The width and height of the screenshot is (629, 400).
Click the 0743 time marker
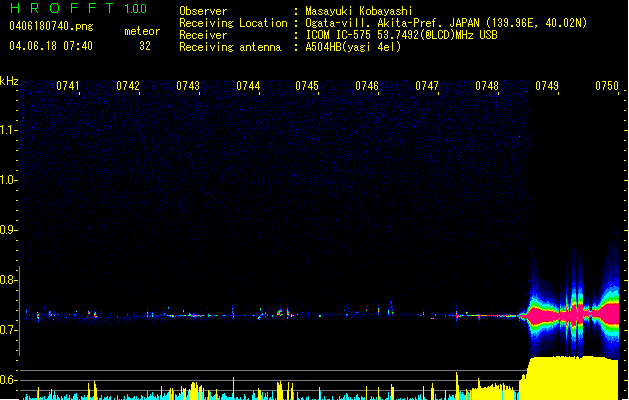(188, 86)
